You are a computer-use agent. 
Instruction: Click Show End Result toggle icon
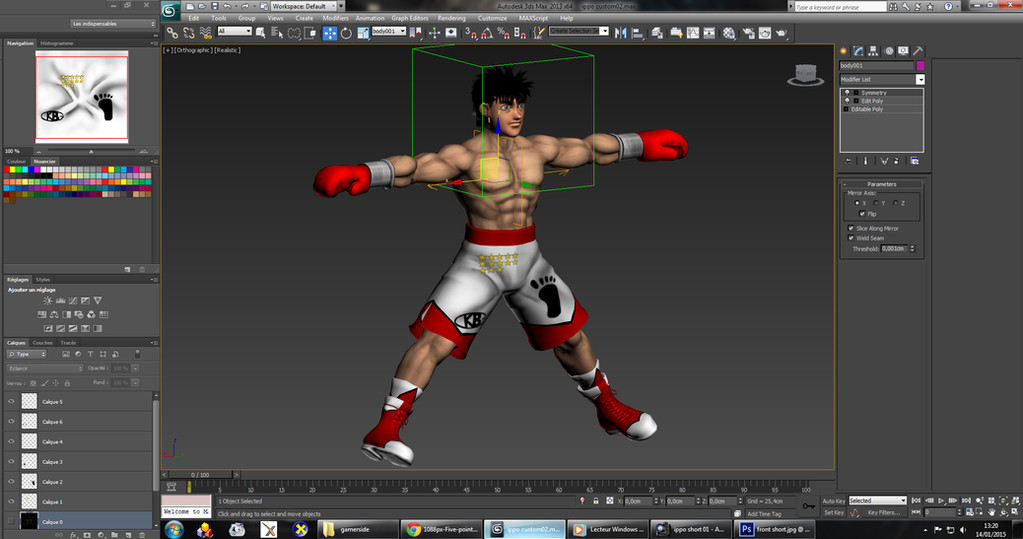[x=866, y=161]
